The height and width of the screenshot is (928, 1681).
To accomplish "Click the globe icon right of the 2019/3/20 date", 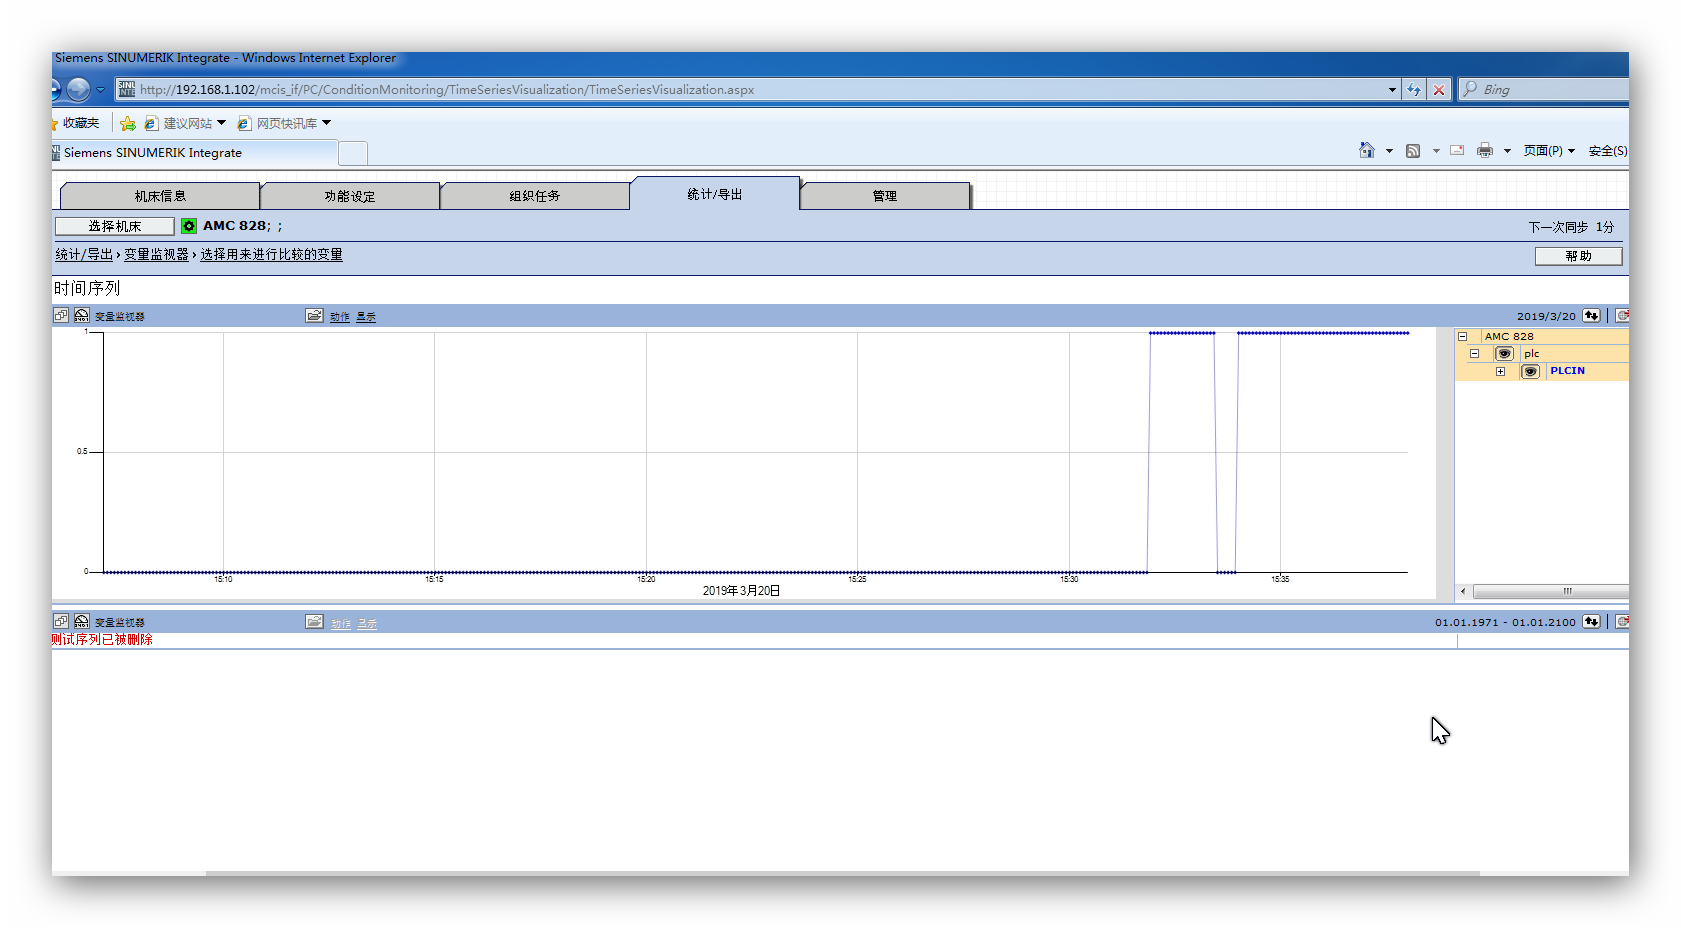I will (1622, 315).
